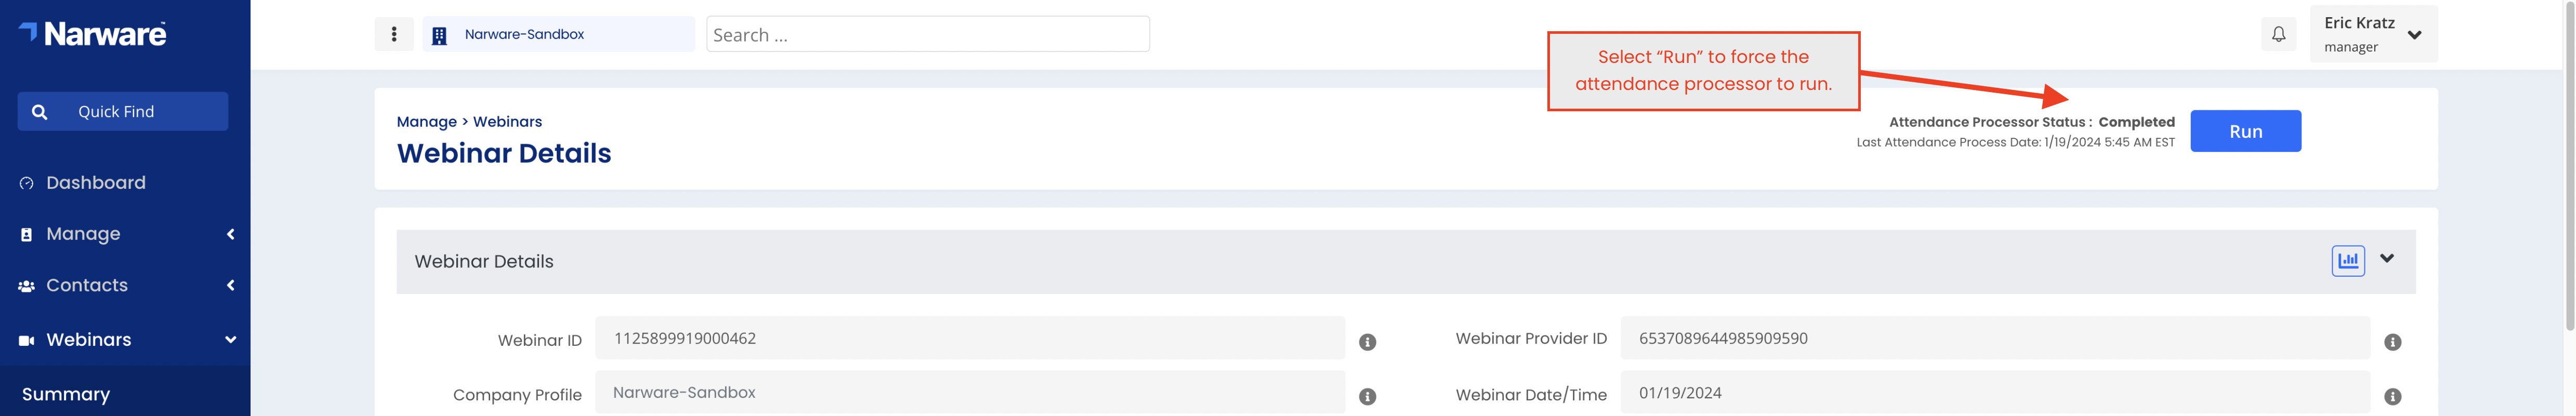Select Summary under Webinars

tap(66, 395)
